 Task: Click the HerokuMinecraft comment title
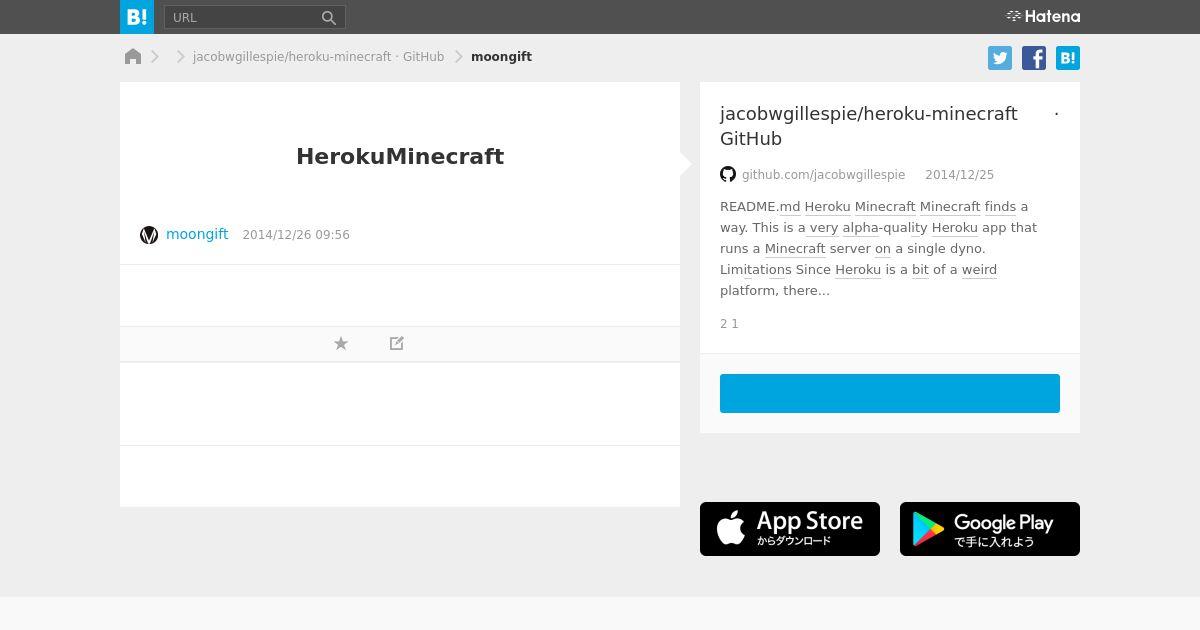coord(400,156)
